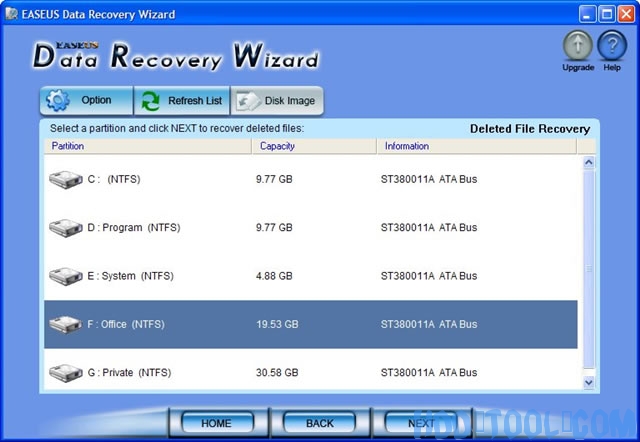
Task: Click the Upgrade arrow icon
Action: [x=578, y=46]
